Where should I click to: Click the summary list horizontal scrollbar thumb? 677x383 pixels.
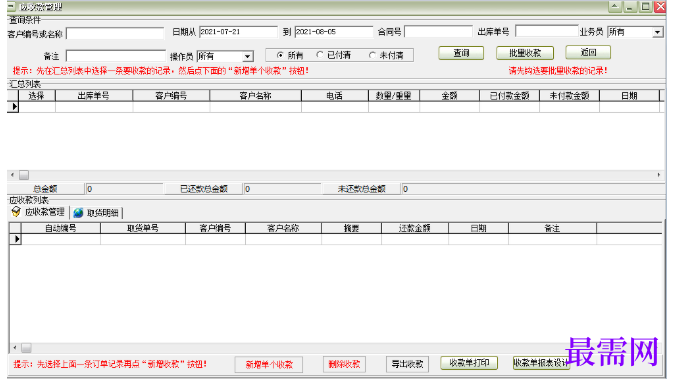[x=24, y=175]
